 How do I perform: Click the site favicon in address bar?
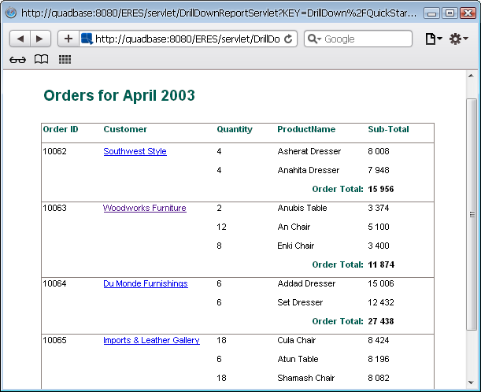click(87, 39)
